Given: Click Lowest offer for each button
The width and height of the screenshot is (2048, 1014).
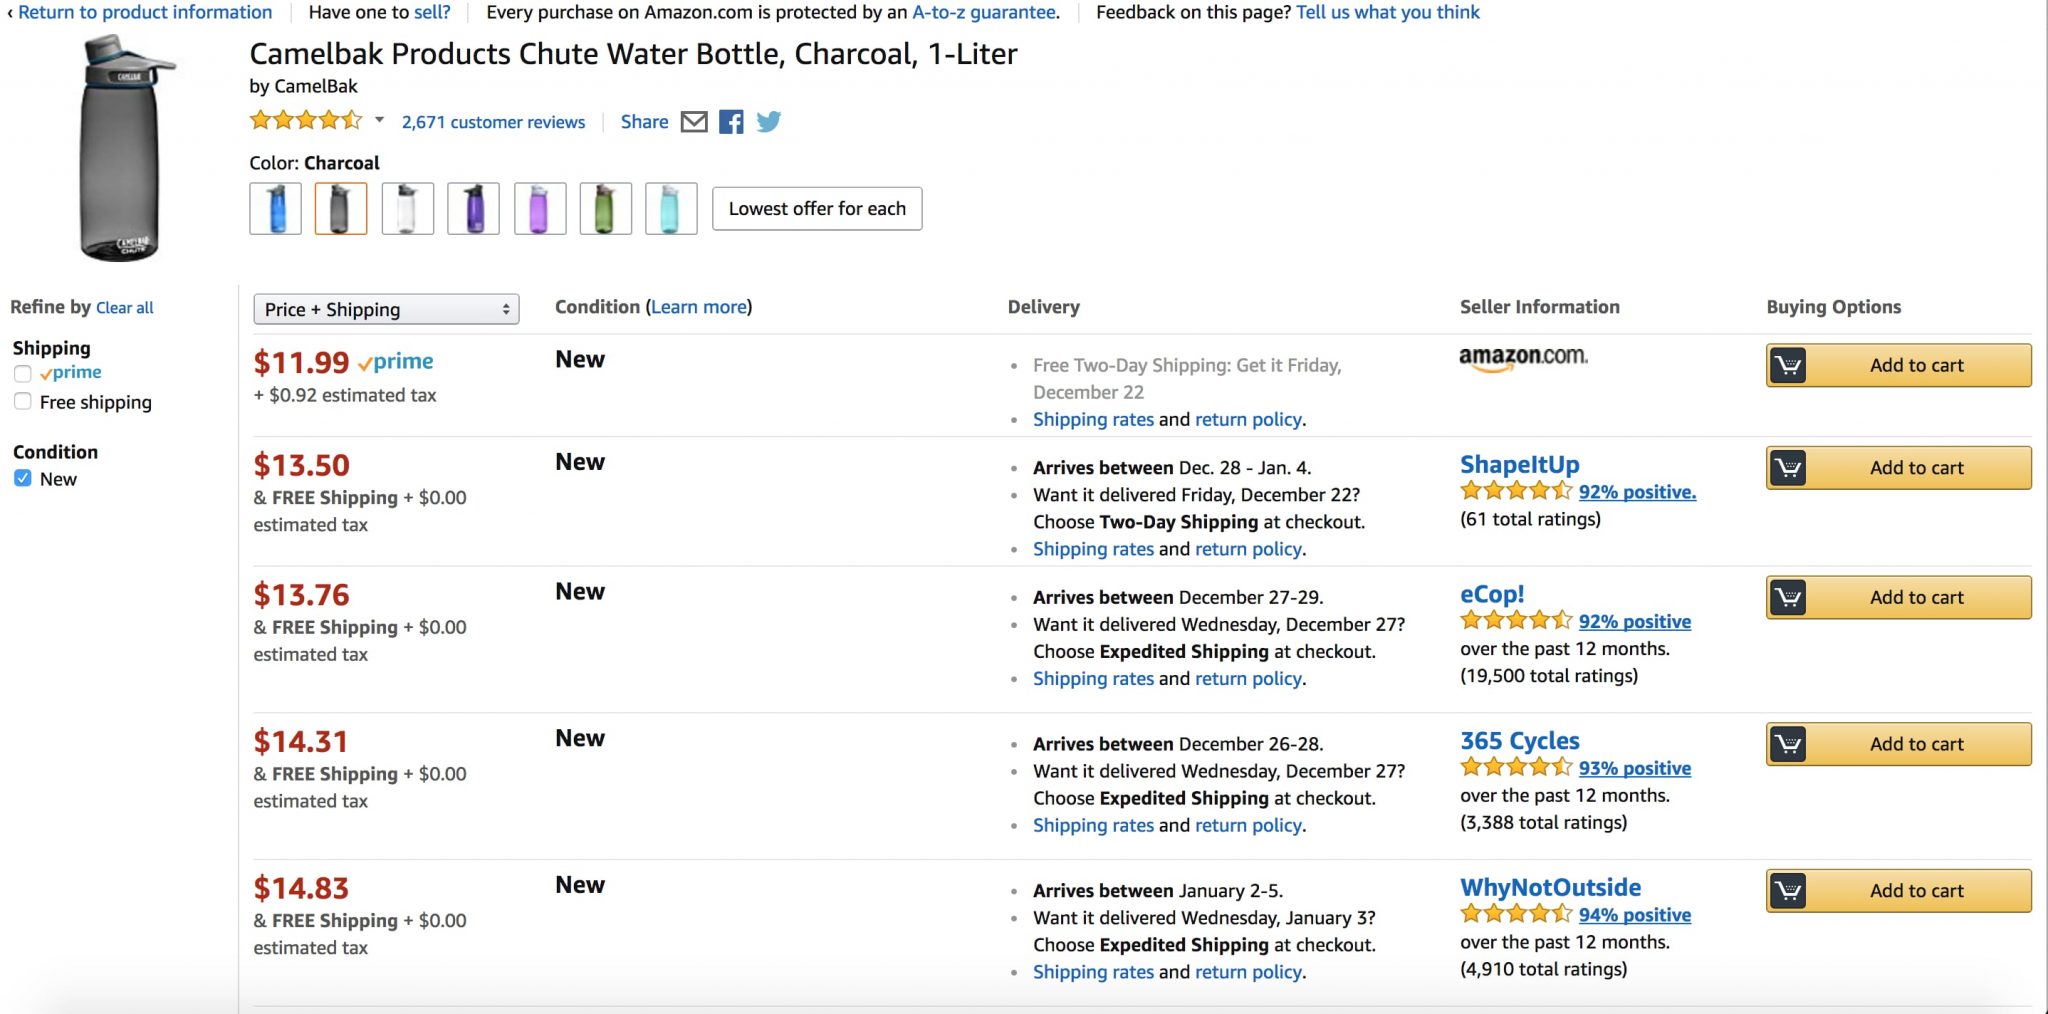Looking at the screenshot, I should 817,209.
